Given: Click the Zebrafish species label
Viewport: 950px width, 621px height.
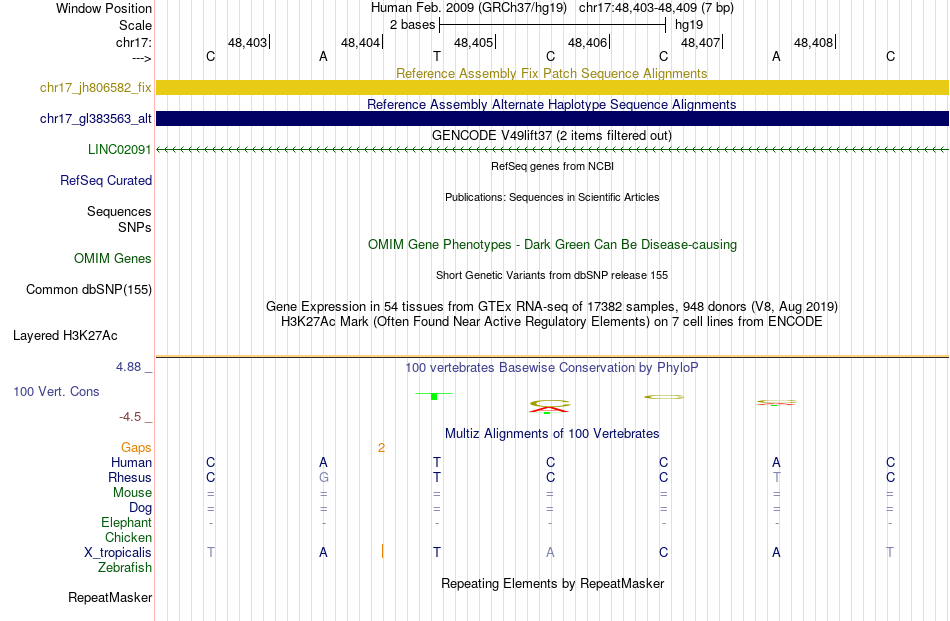Looking at the screenshot, I should [x=125, y=568].
